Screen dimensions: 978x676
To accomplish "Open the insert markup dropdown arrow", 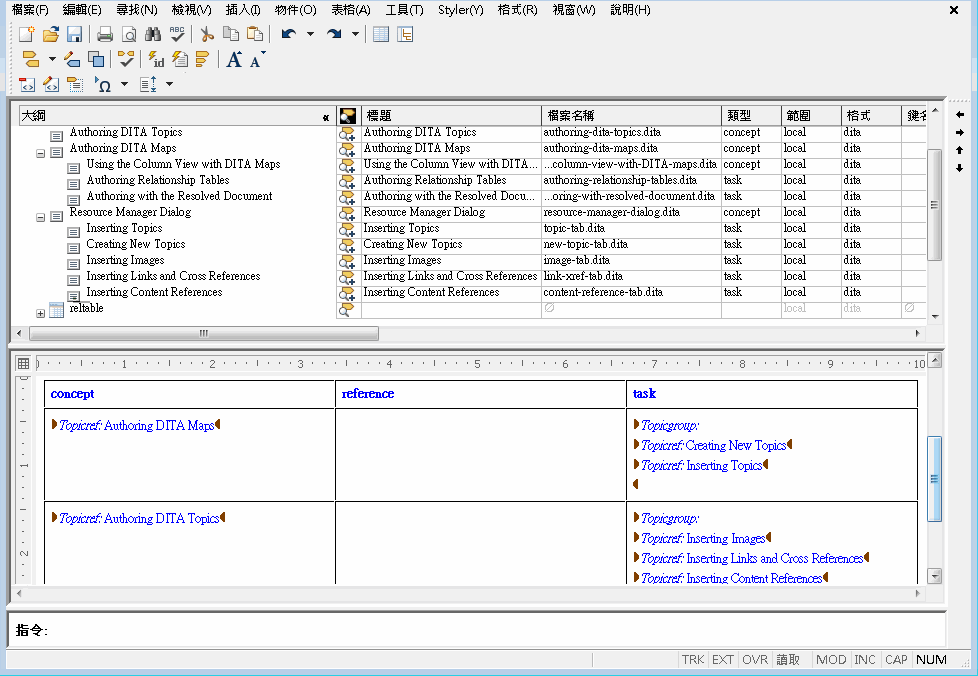I will pyautogui.click(x=52, y=60).
